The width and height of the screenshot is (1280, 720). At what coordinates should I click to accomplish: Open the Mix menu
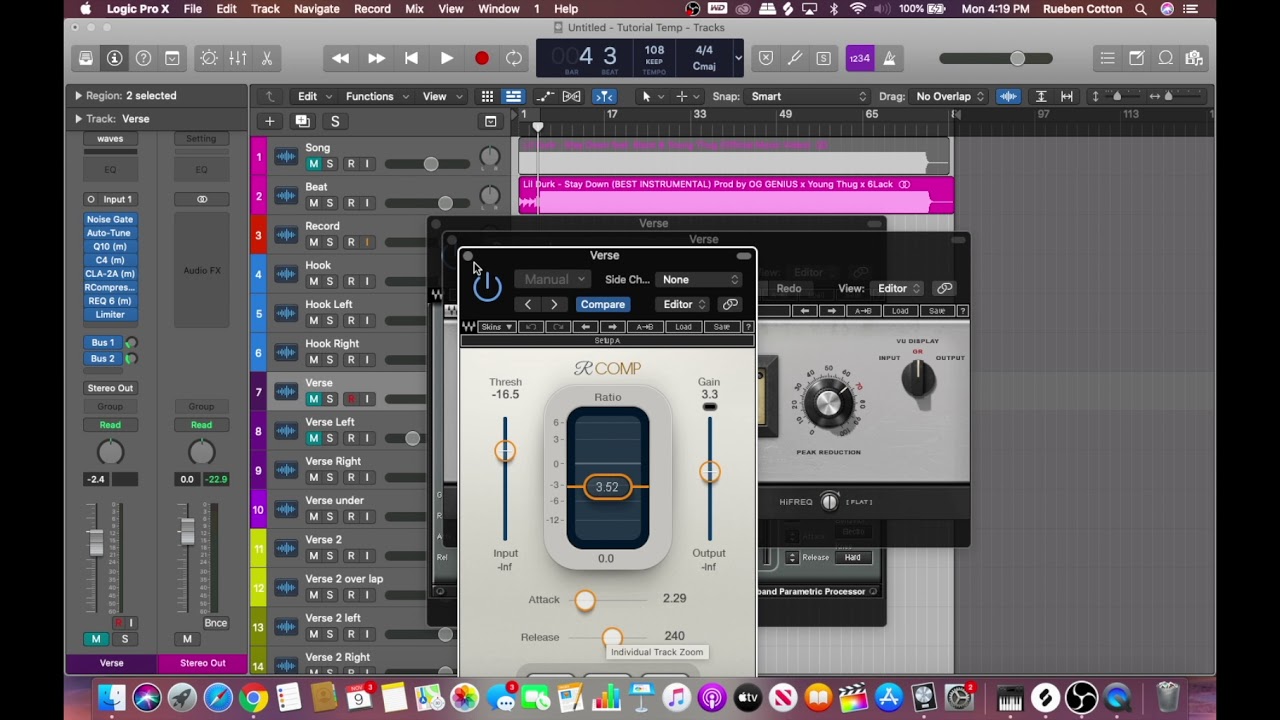pos(414,9)
